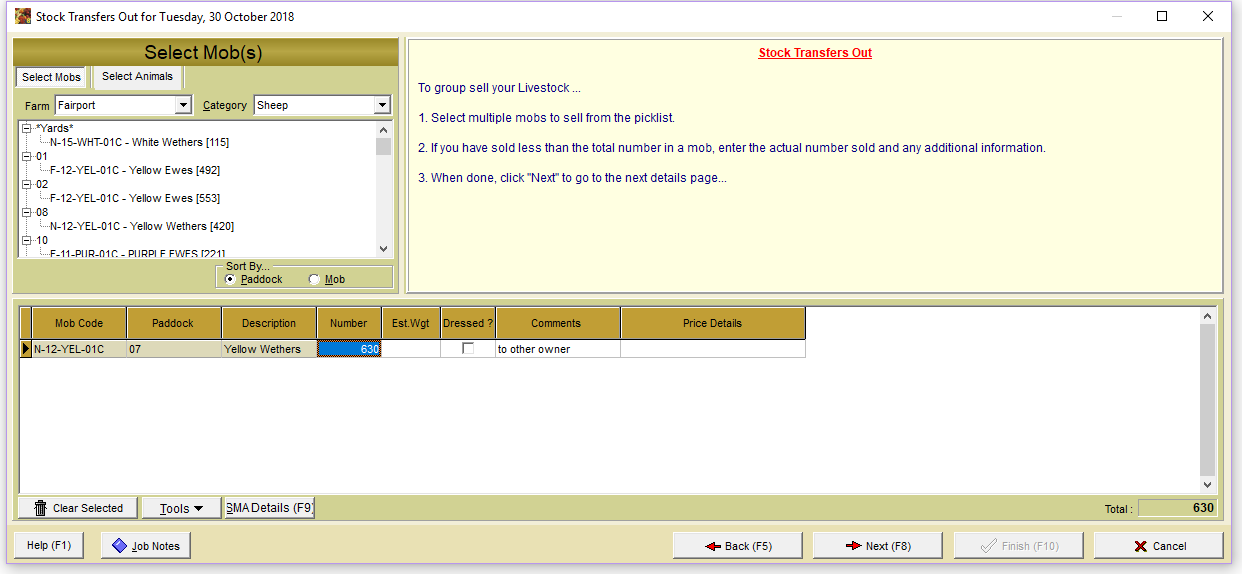Open the Farm dropdown list
1242x574 pixels.
tap(183, 105)
